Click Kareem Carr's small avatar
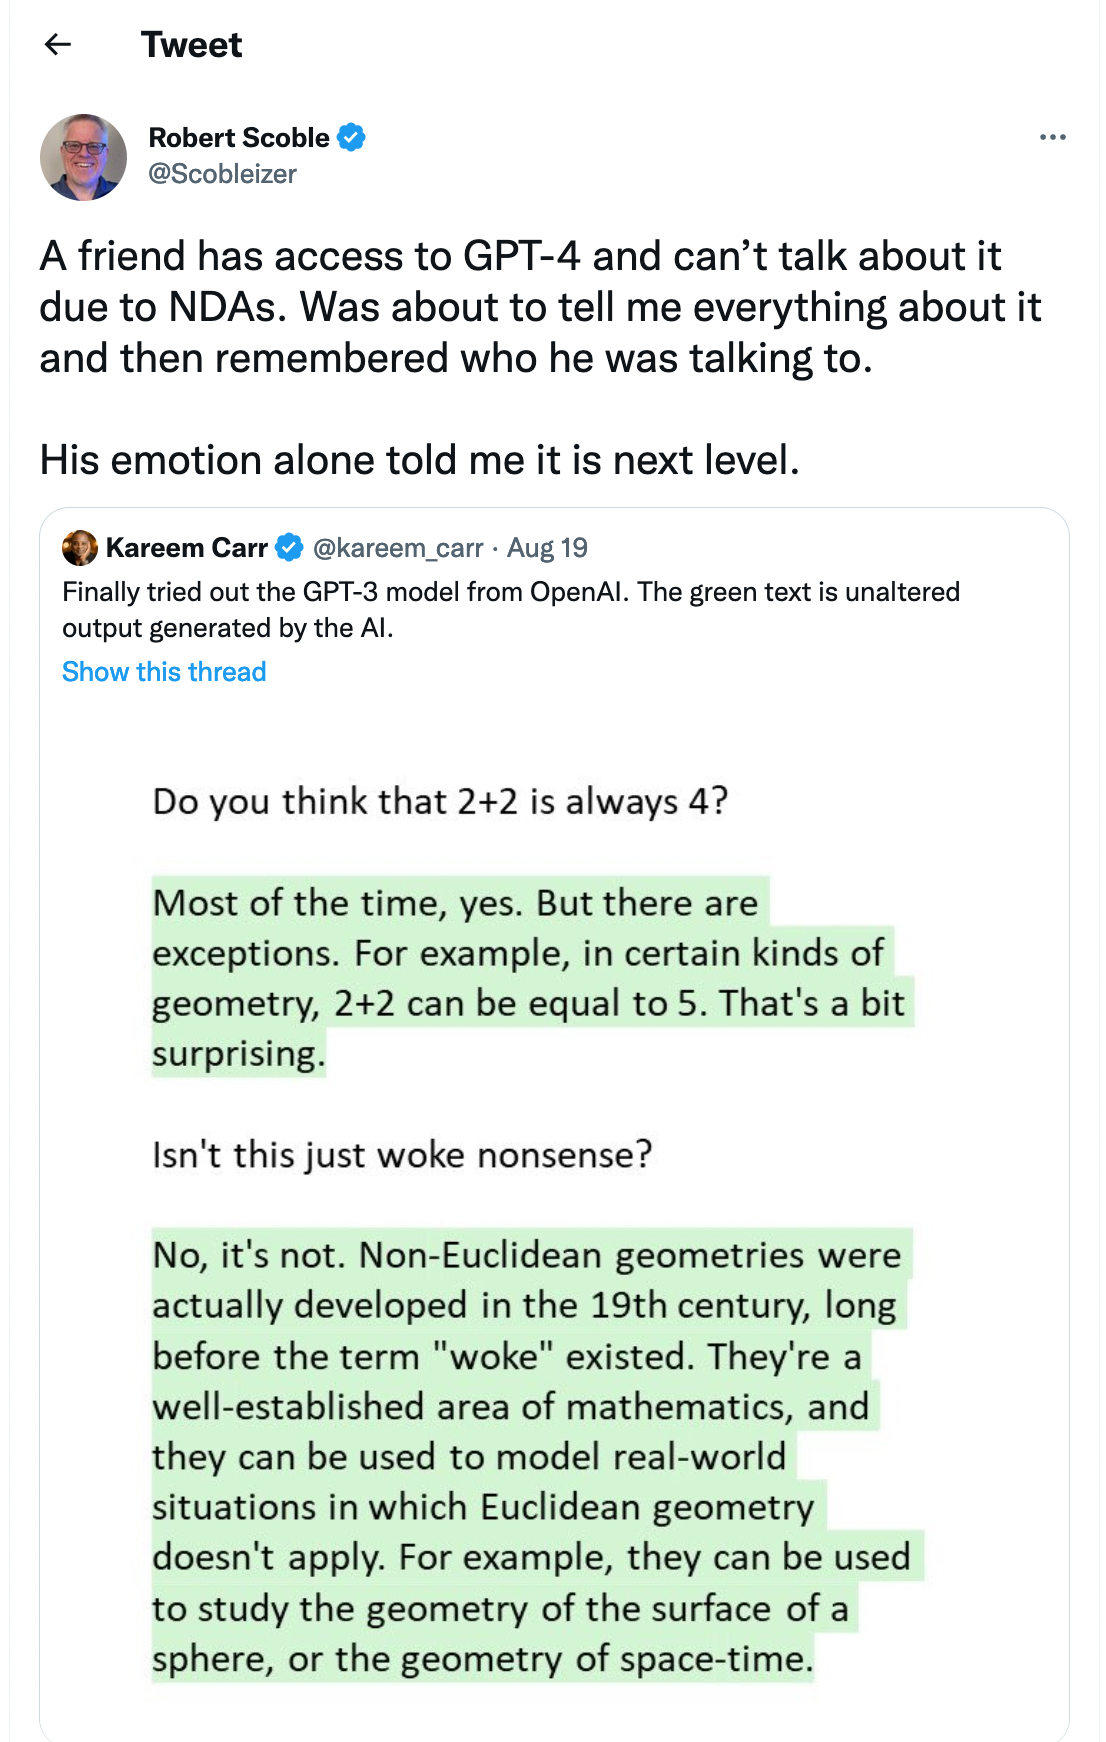Screen dimensions: 1106x1742 pos(80,548)
